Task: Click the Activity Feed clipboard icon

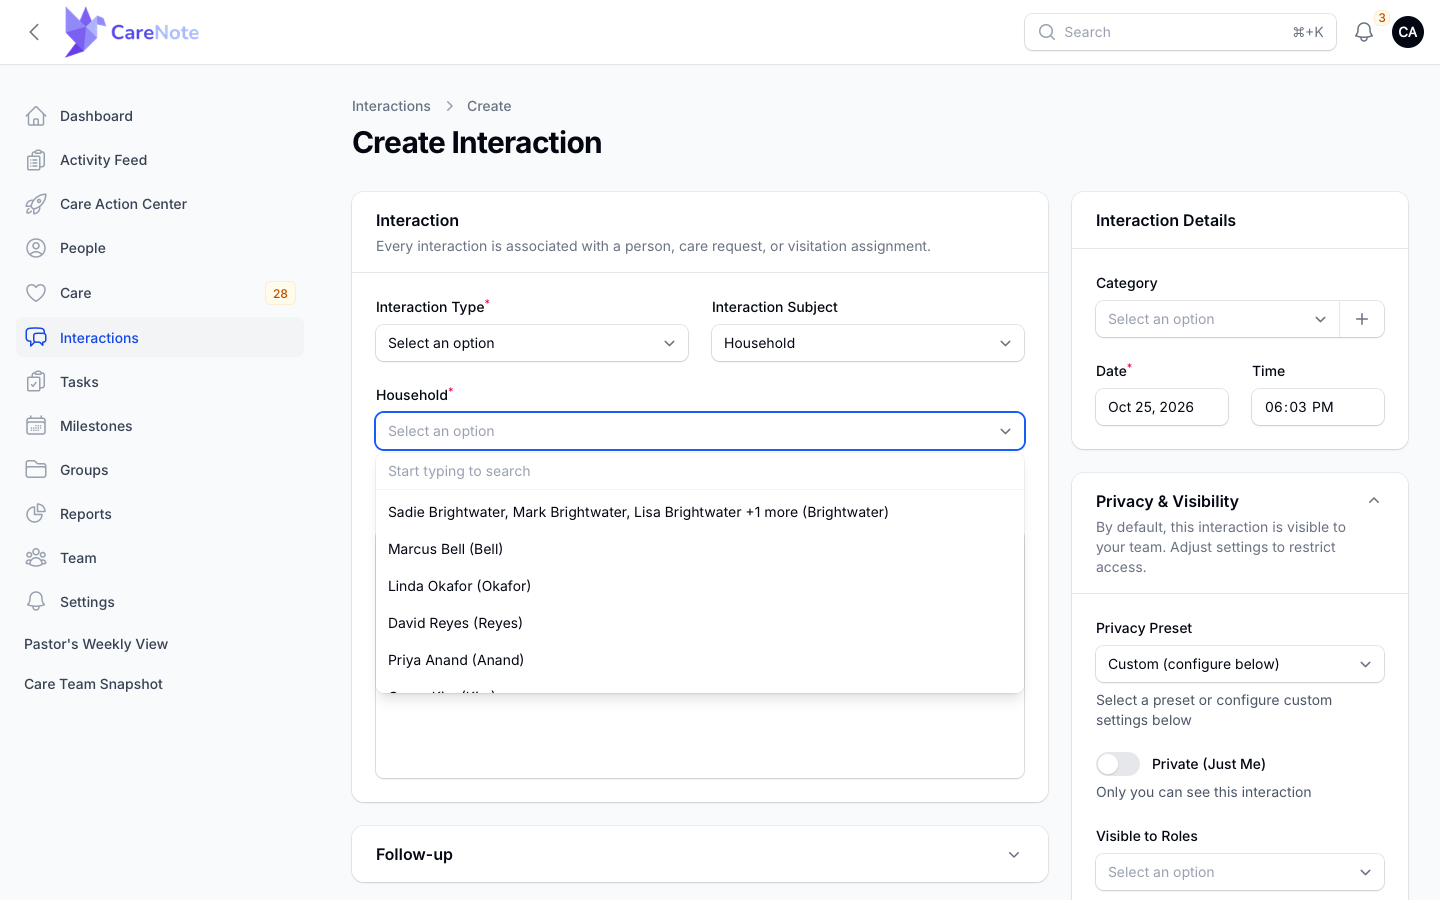Action: pyautogui.click(x=36, y=160)
